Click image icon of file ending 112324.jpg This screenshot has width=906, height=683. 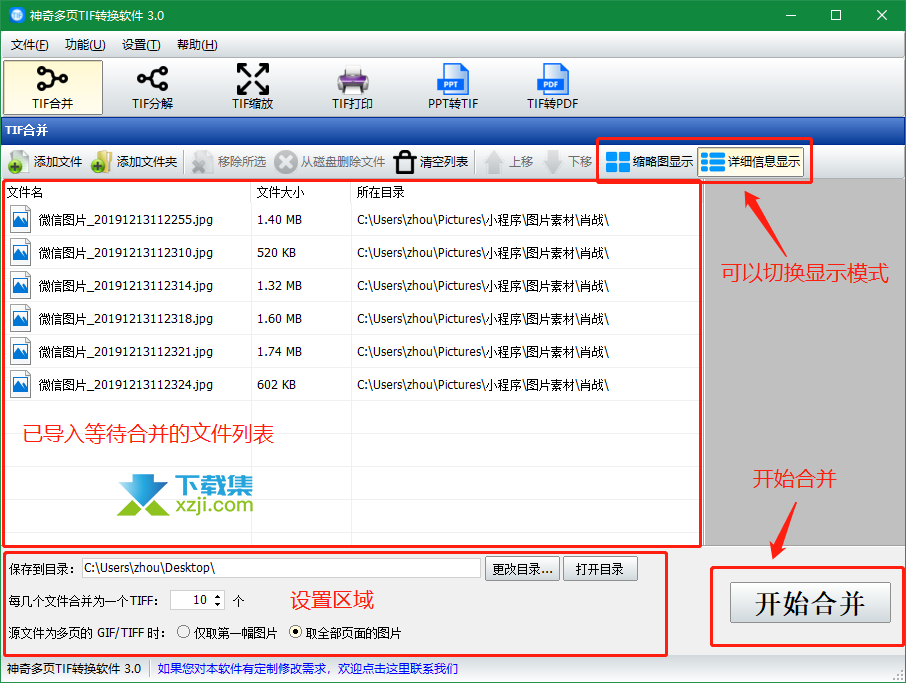20,384
